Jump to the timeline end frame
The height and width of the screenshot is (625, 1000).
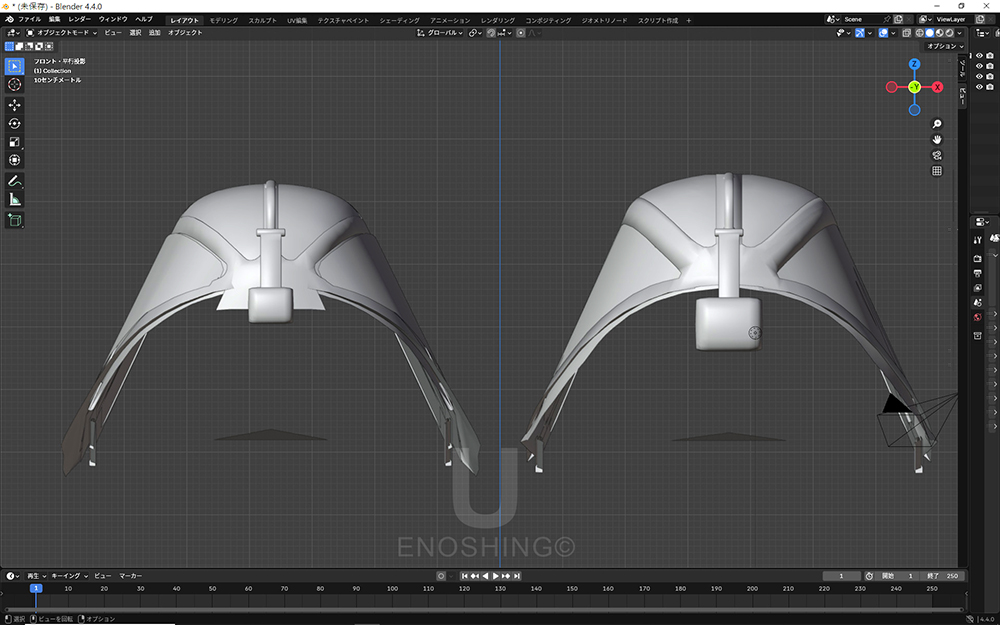coord(517,576)
